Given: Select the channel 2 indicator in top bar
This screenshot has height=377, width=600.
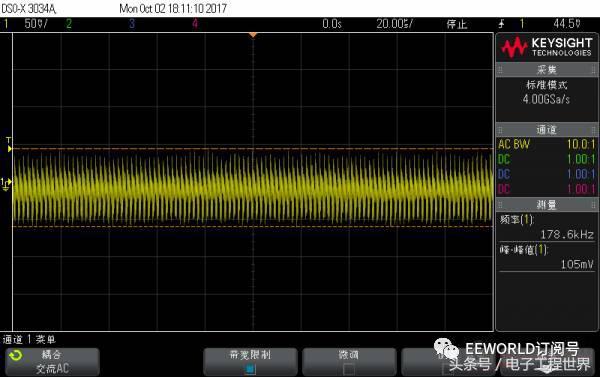Looking at the screenshot, I should pos(69,24).
